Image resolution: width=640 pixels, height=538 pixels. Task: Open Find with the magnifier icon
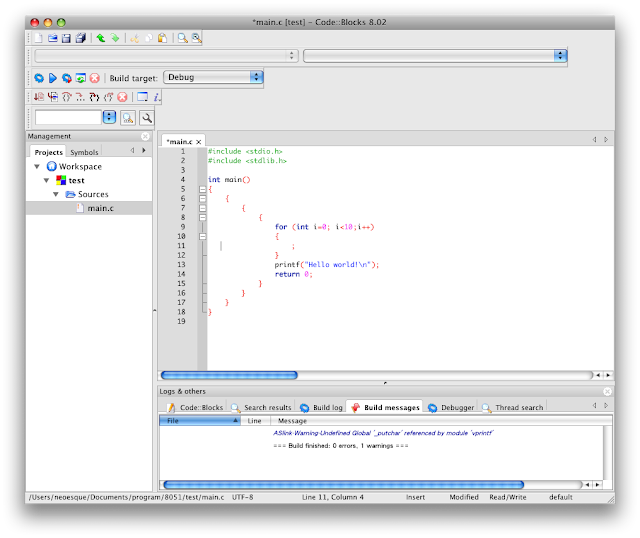click(182, 38)
